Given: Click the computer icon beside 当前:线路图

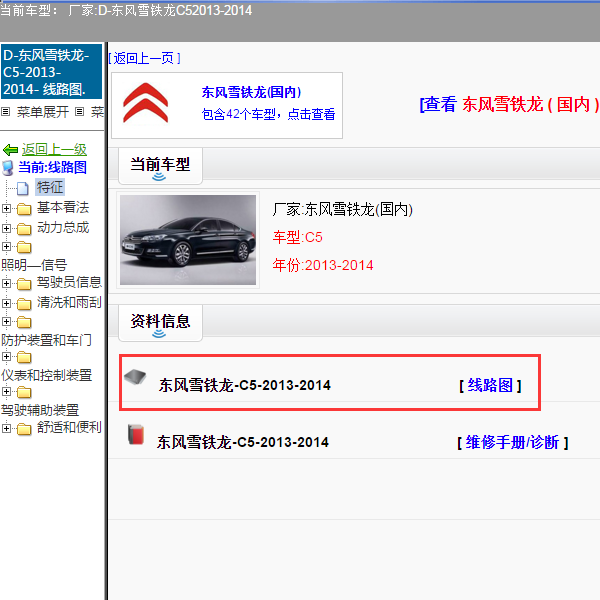Looking at the screenshot, I should click(x=8, y=168).
